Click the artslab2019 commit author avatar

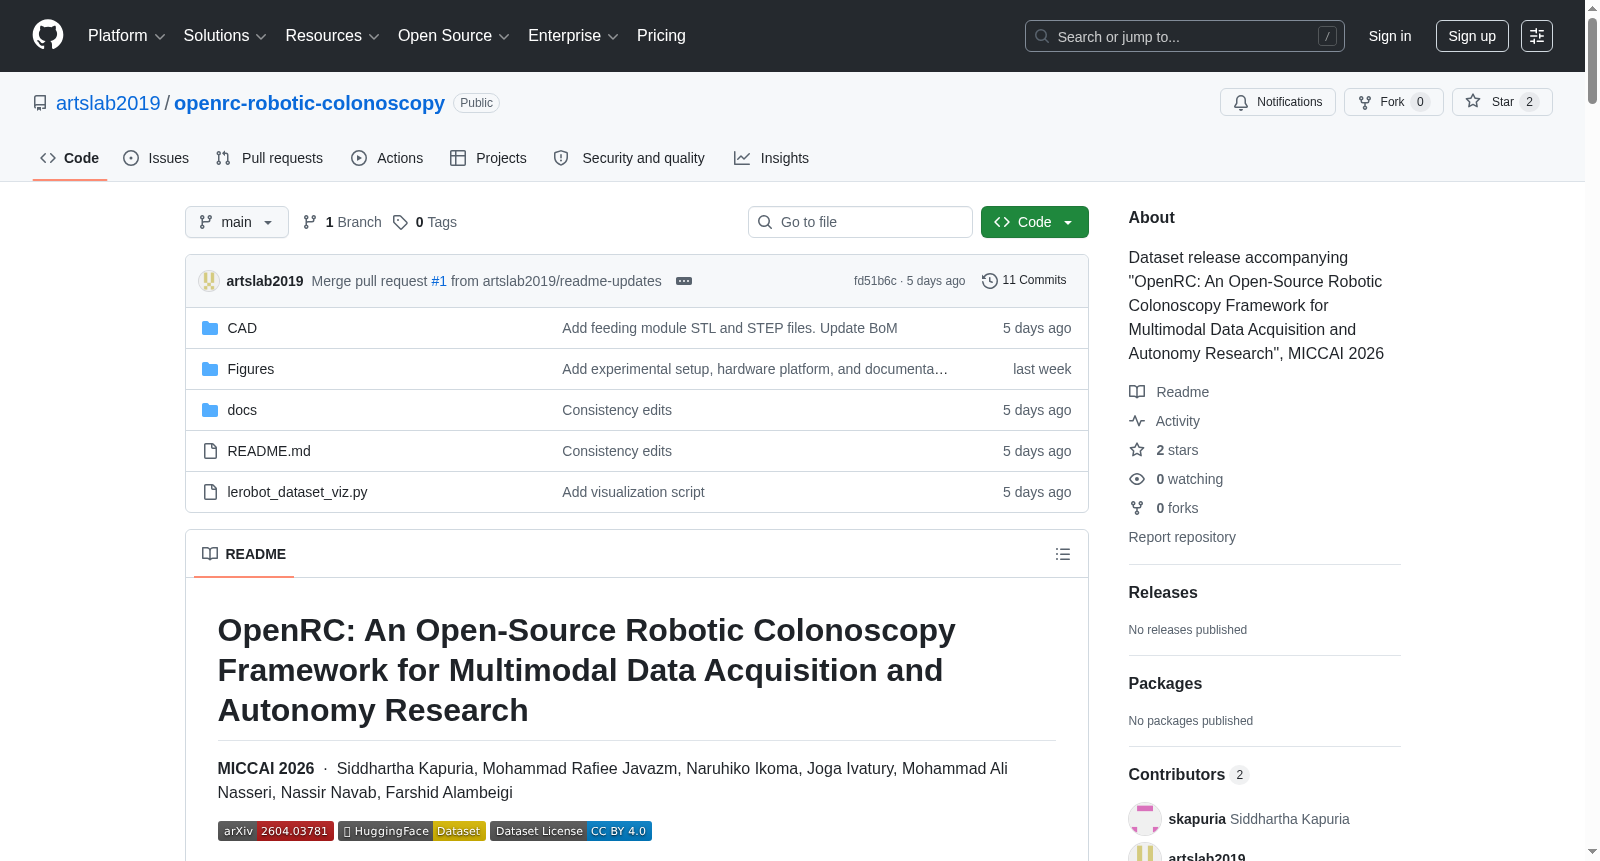pyautogui.click(x=209, y=281)
